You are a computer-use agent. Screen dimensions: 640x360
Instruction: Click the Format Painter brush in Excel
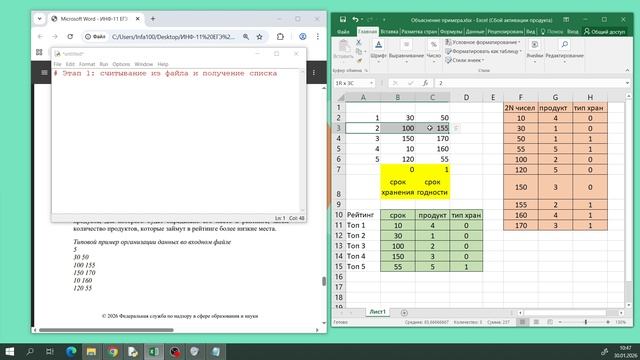pyautogui.click(x=359, y=60)
